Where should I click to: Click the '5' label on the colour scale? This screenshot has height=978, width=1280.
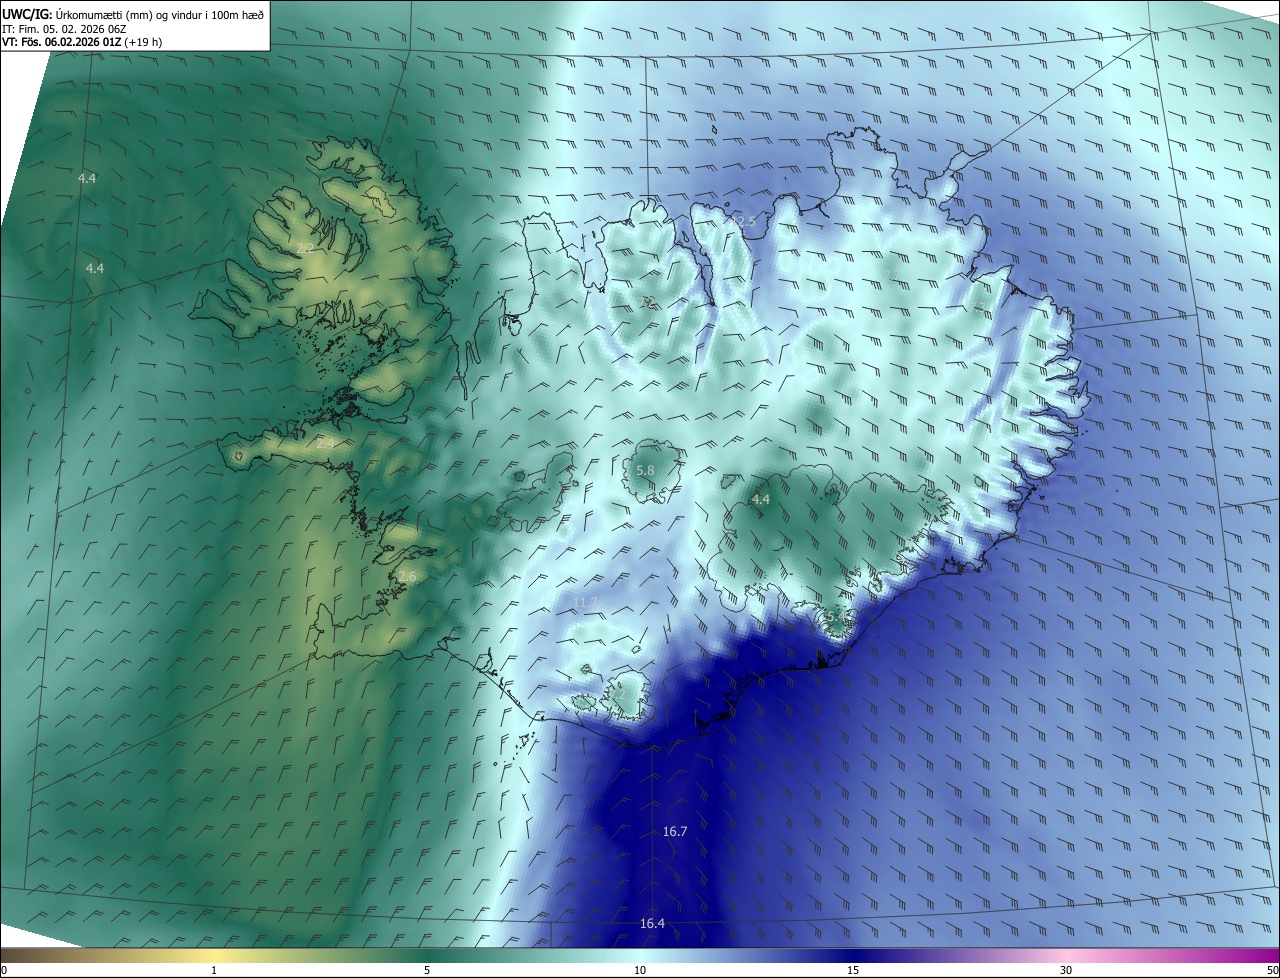click(x=427, y=971)
